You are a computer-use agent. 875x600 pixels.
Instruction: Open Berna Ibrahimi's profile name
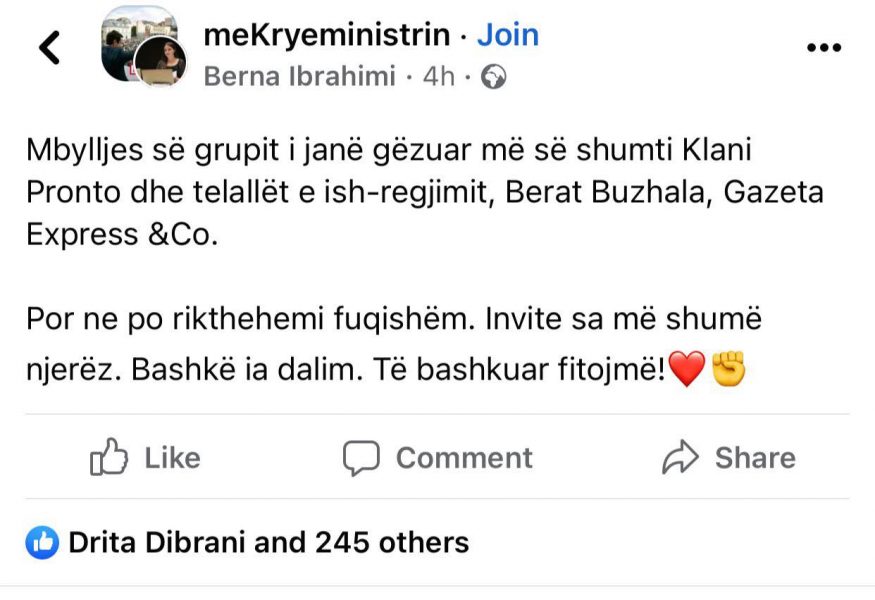tap(300, 77)
